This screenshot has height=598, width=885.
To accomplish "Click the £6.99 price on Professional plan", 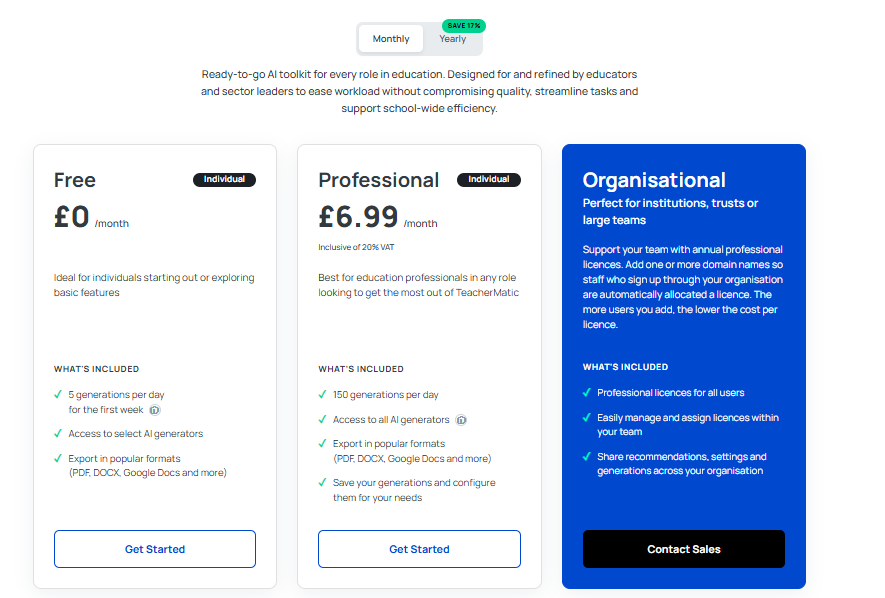I will [358, 216].
